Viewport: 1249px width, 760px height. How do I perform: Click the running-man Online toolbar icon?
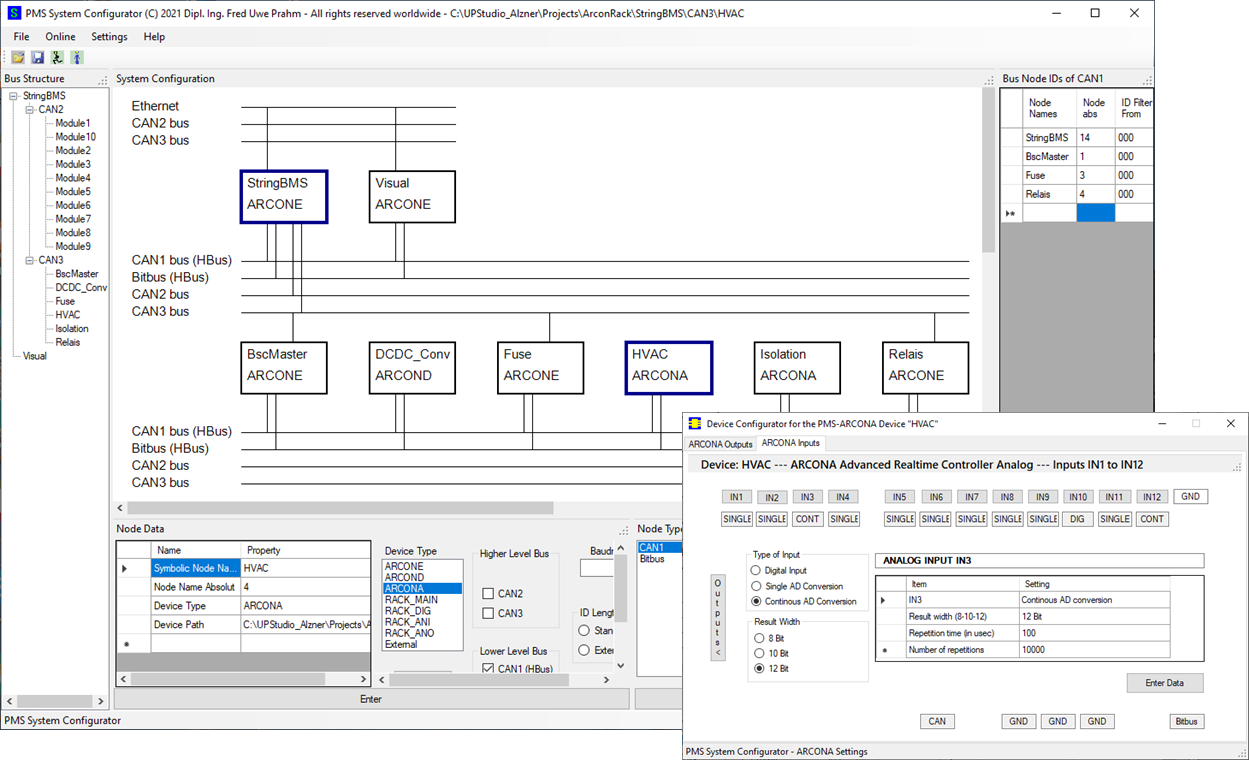(58, 57)
